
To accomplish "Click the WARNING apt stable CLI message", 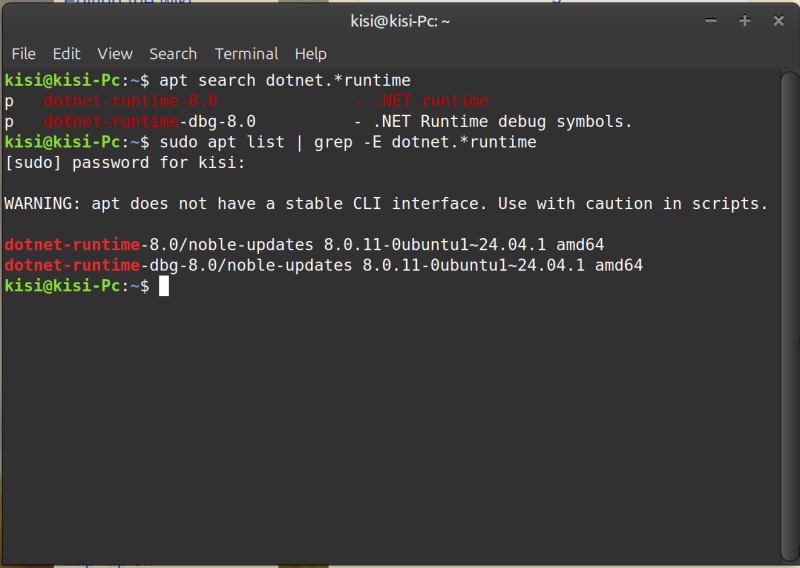I will tap(386, 204).
